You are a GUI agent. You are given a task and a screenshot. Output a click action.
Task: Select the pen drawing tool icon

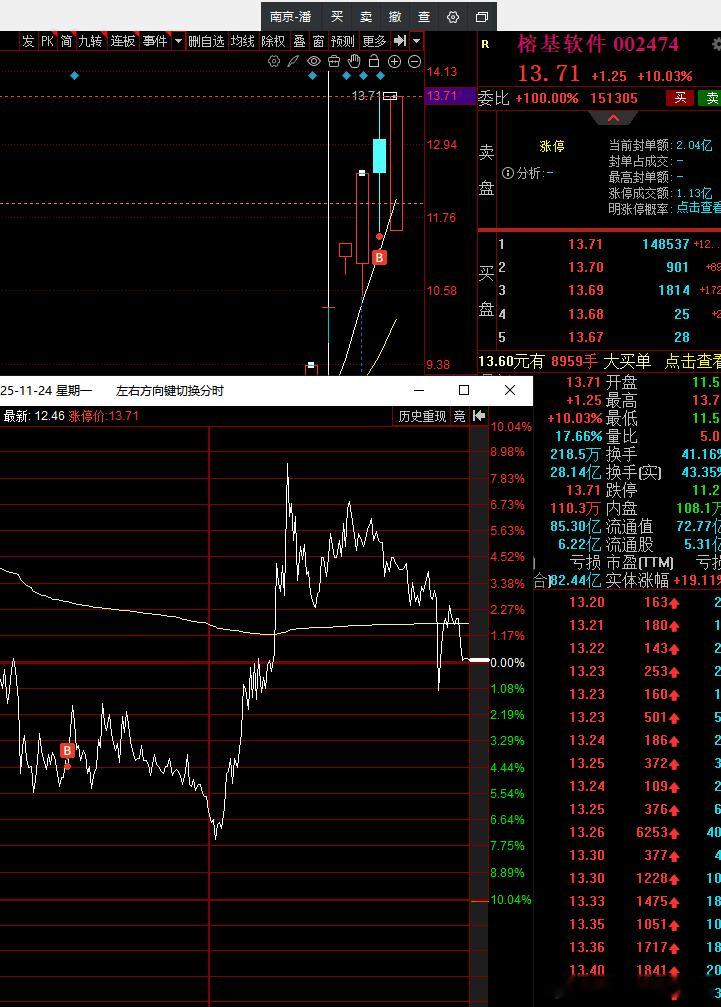coord(293,62)
